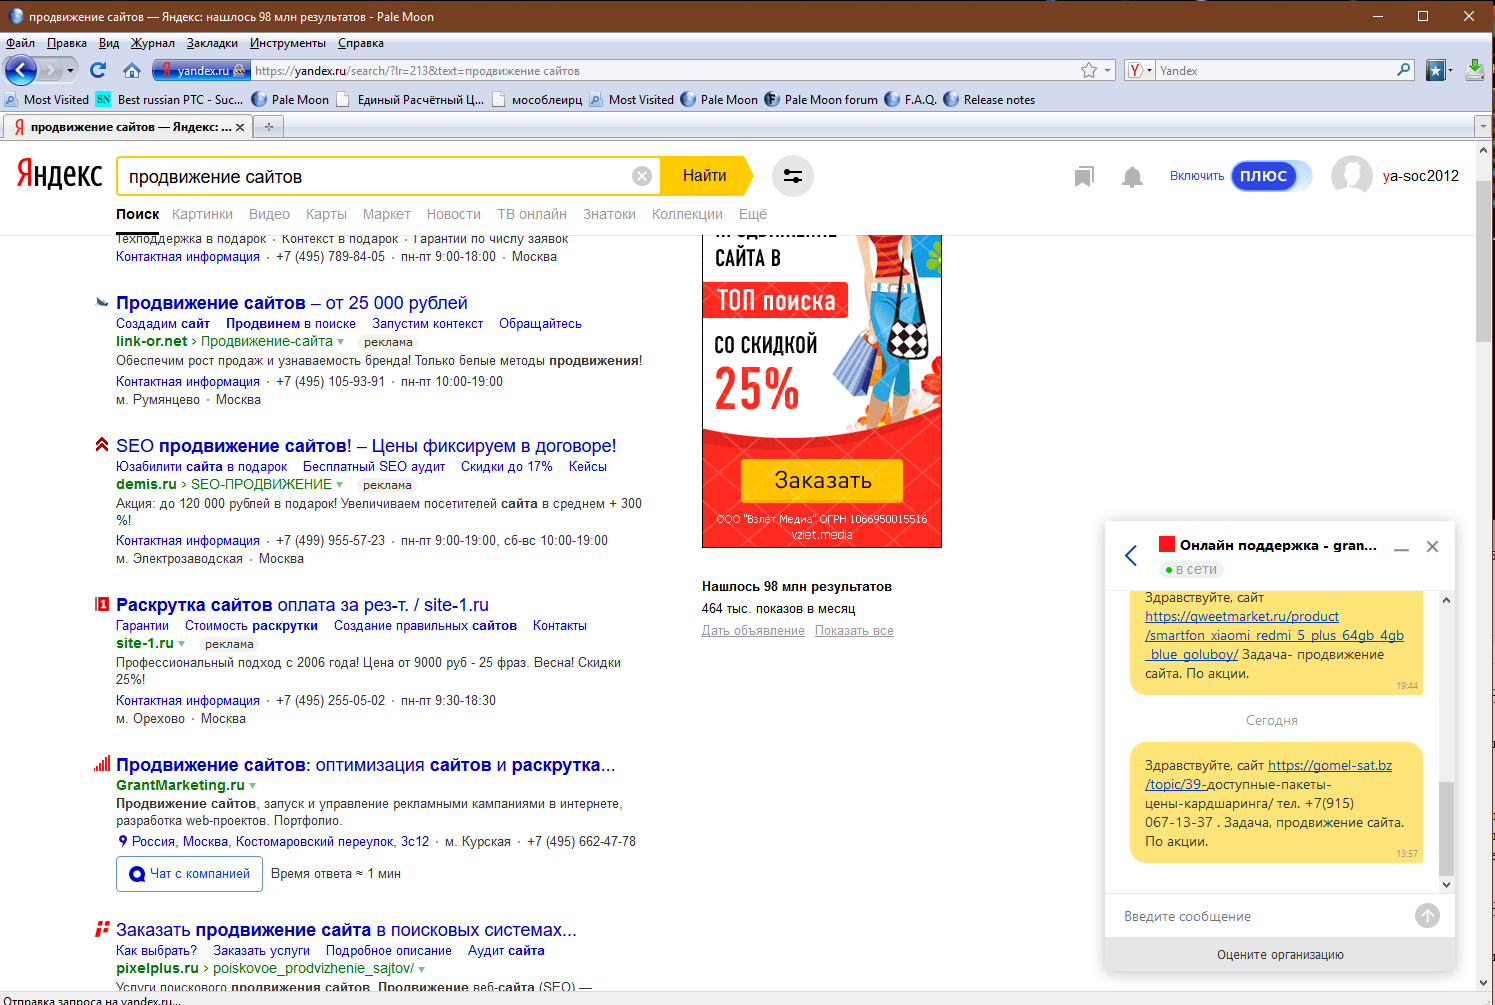Open the Показать все link

coord(854,631)
